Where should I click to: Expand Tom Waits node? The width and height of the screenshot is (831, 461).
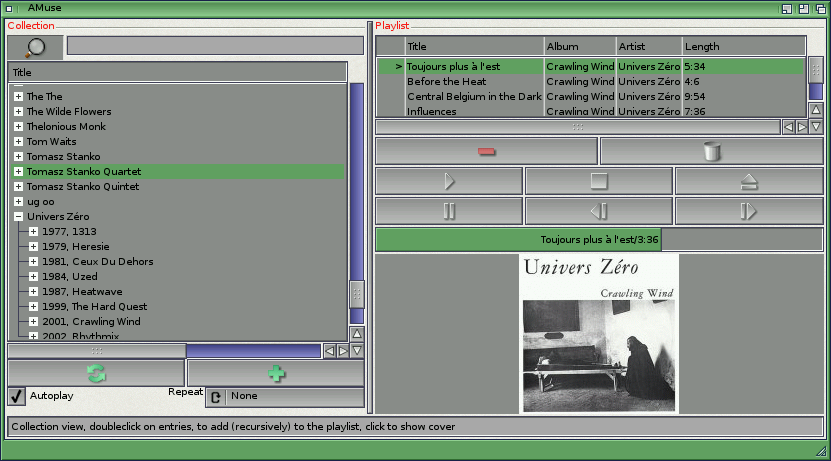click(x=19, y=141)
